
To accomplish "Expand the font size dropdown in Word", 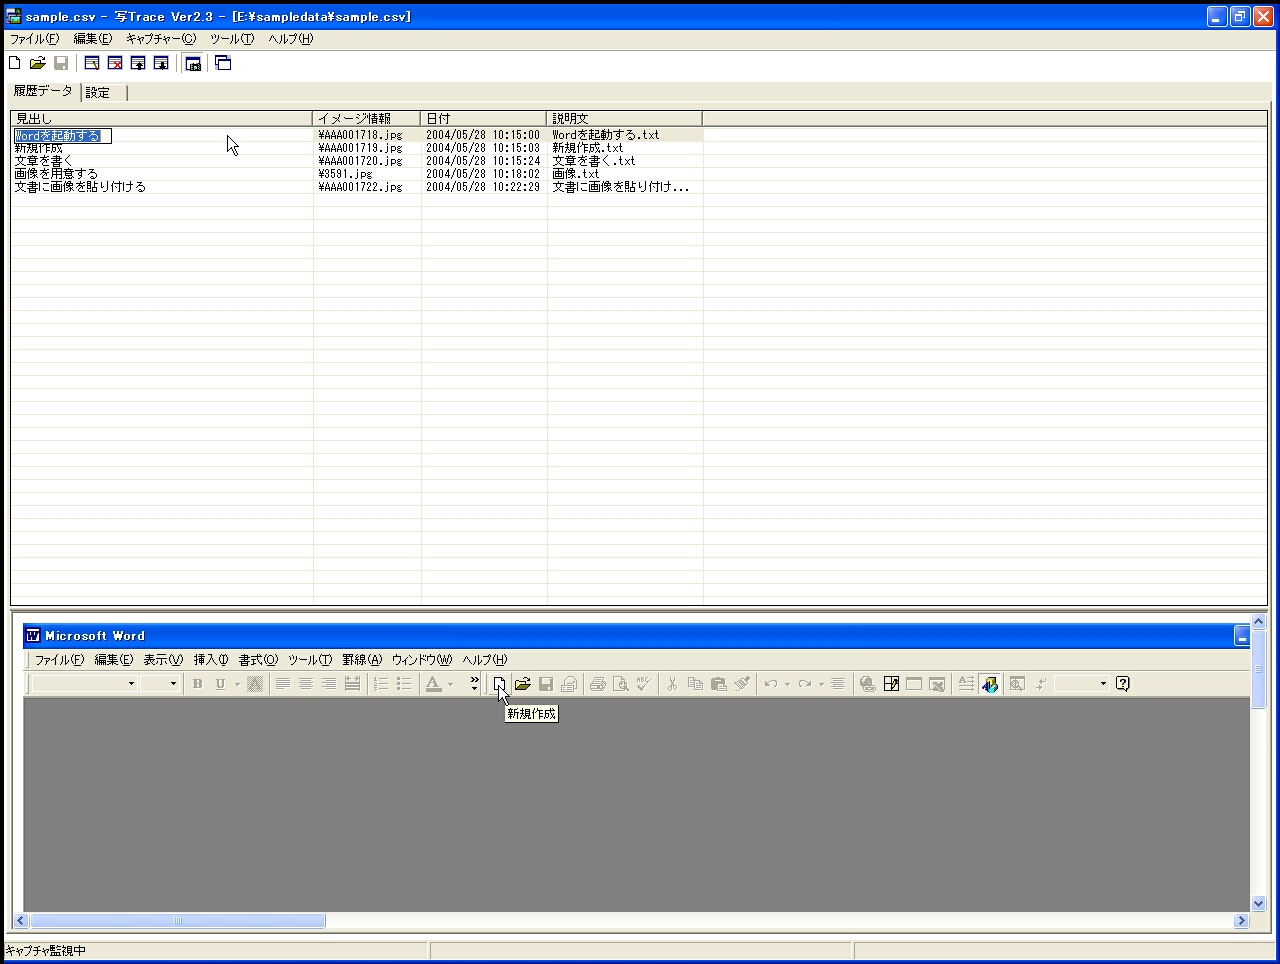I will pyautogui.click(x=173, y=684).
